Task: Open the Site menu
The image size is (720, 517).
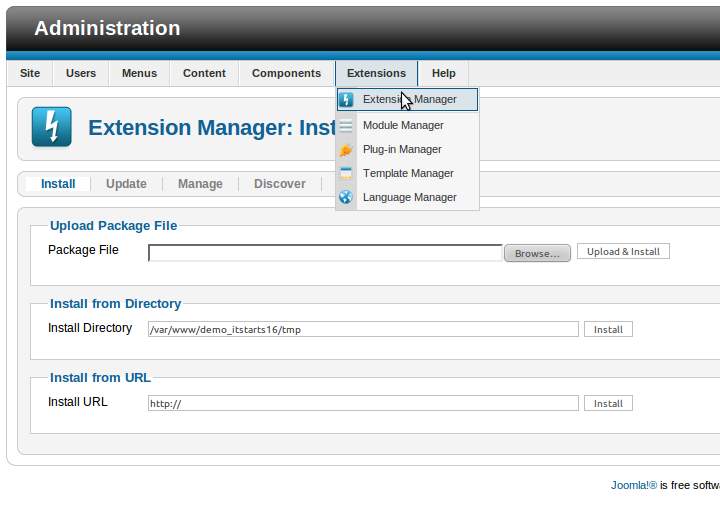Action: pos(30,73)
